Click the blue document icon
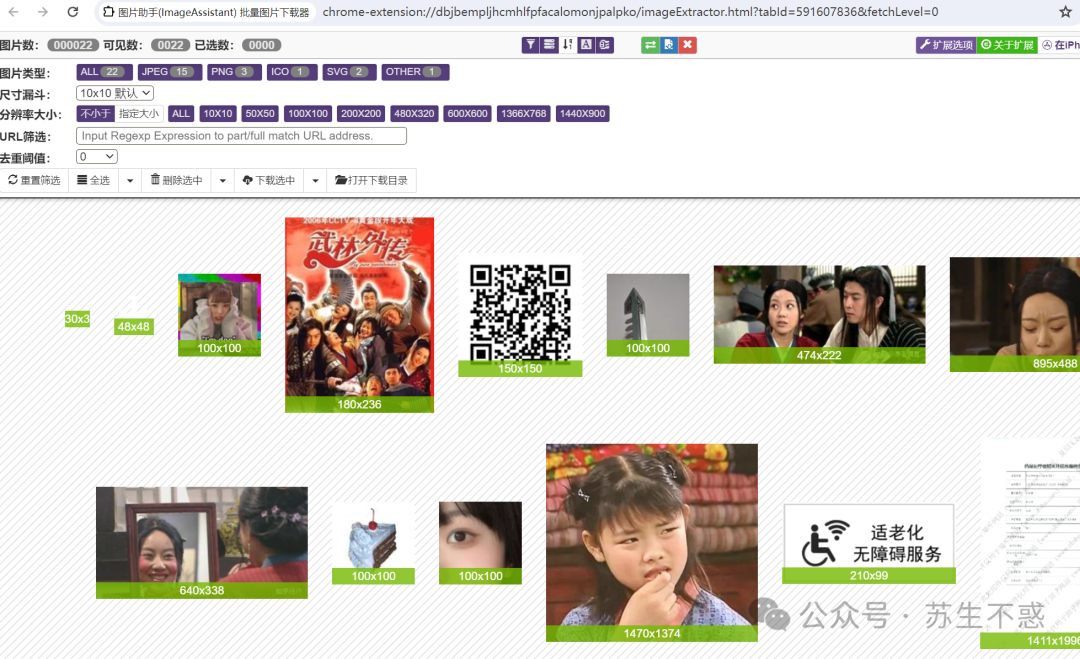 (x=669, y=45)
